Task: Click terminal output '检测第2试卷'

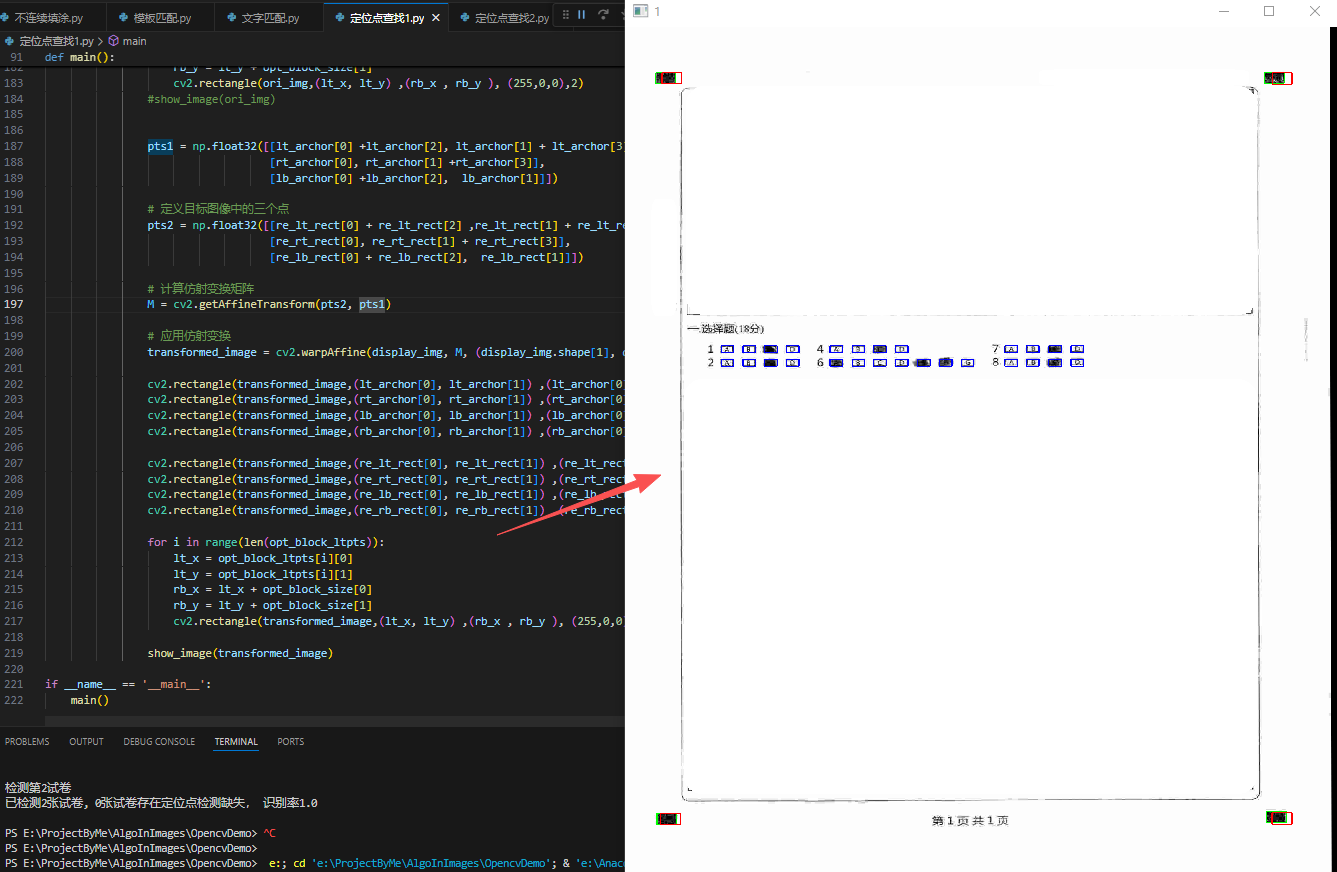Action: pos(38,787)
